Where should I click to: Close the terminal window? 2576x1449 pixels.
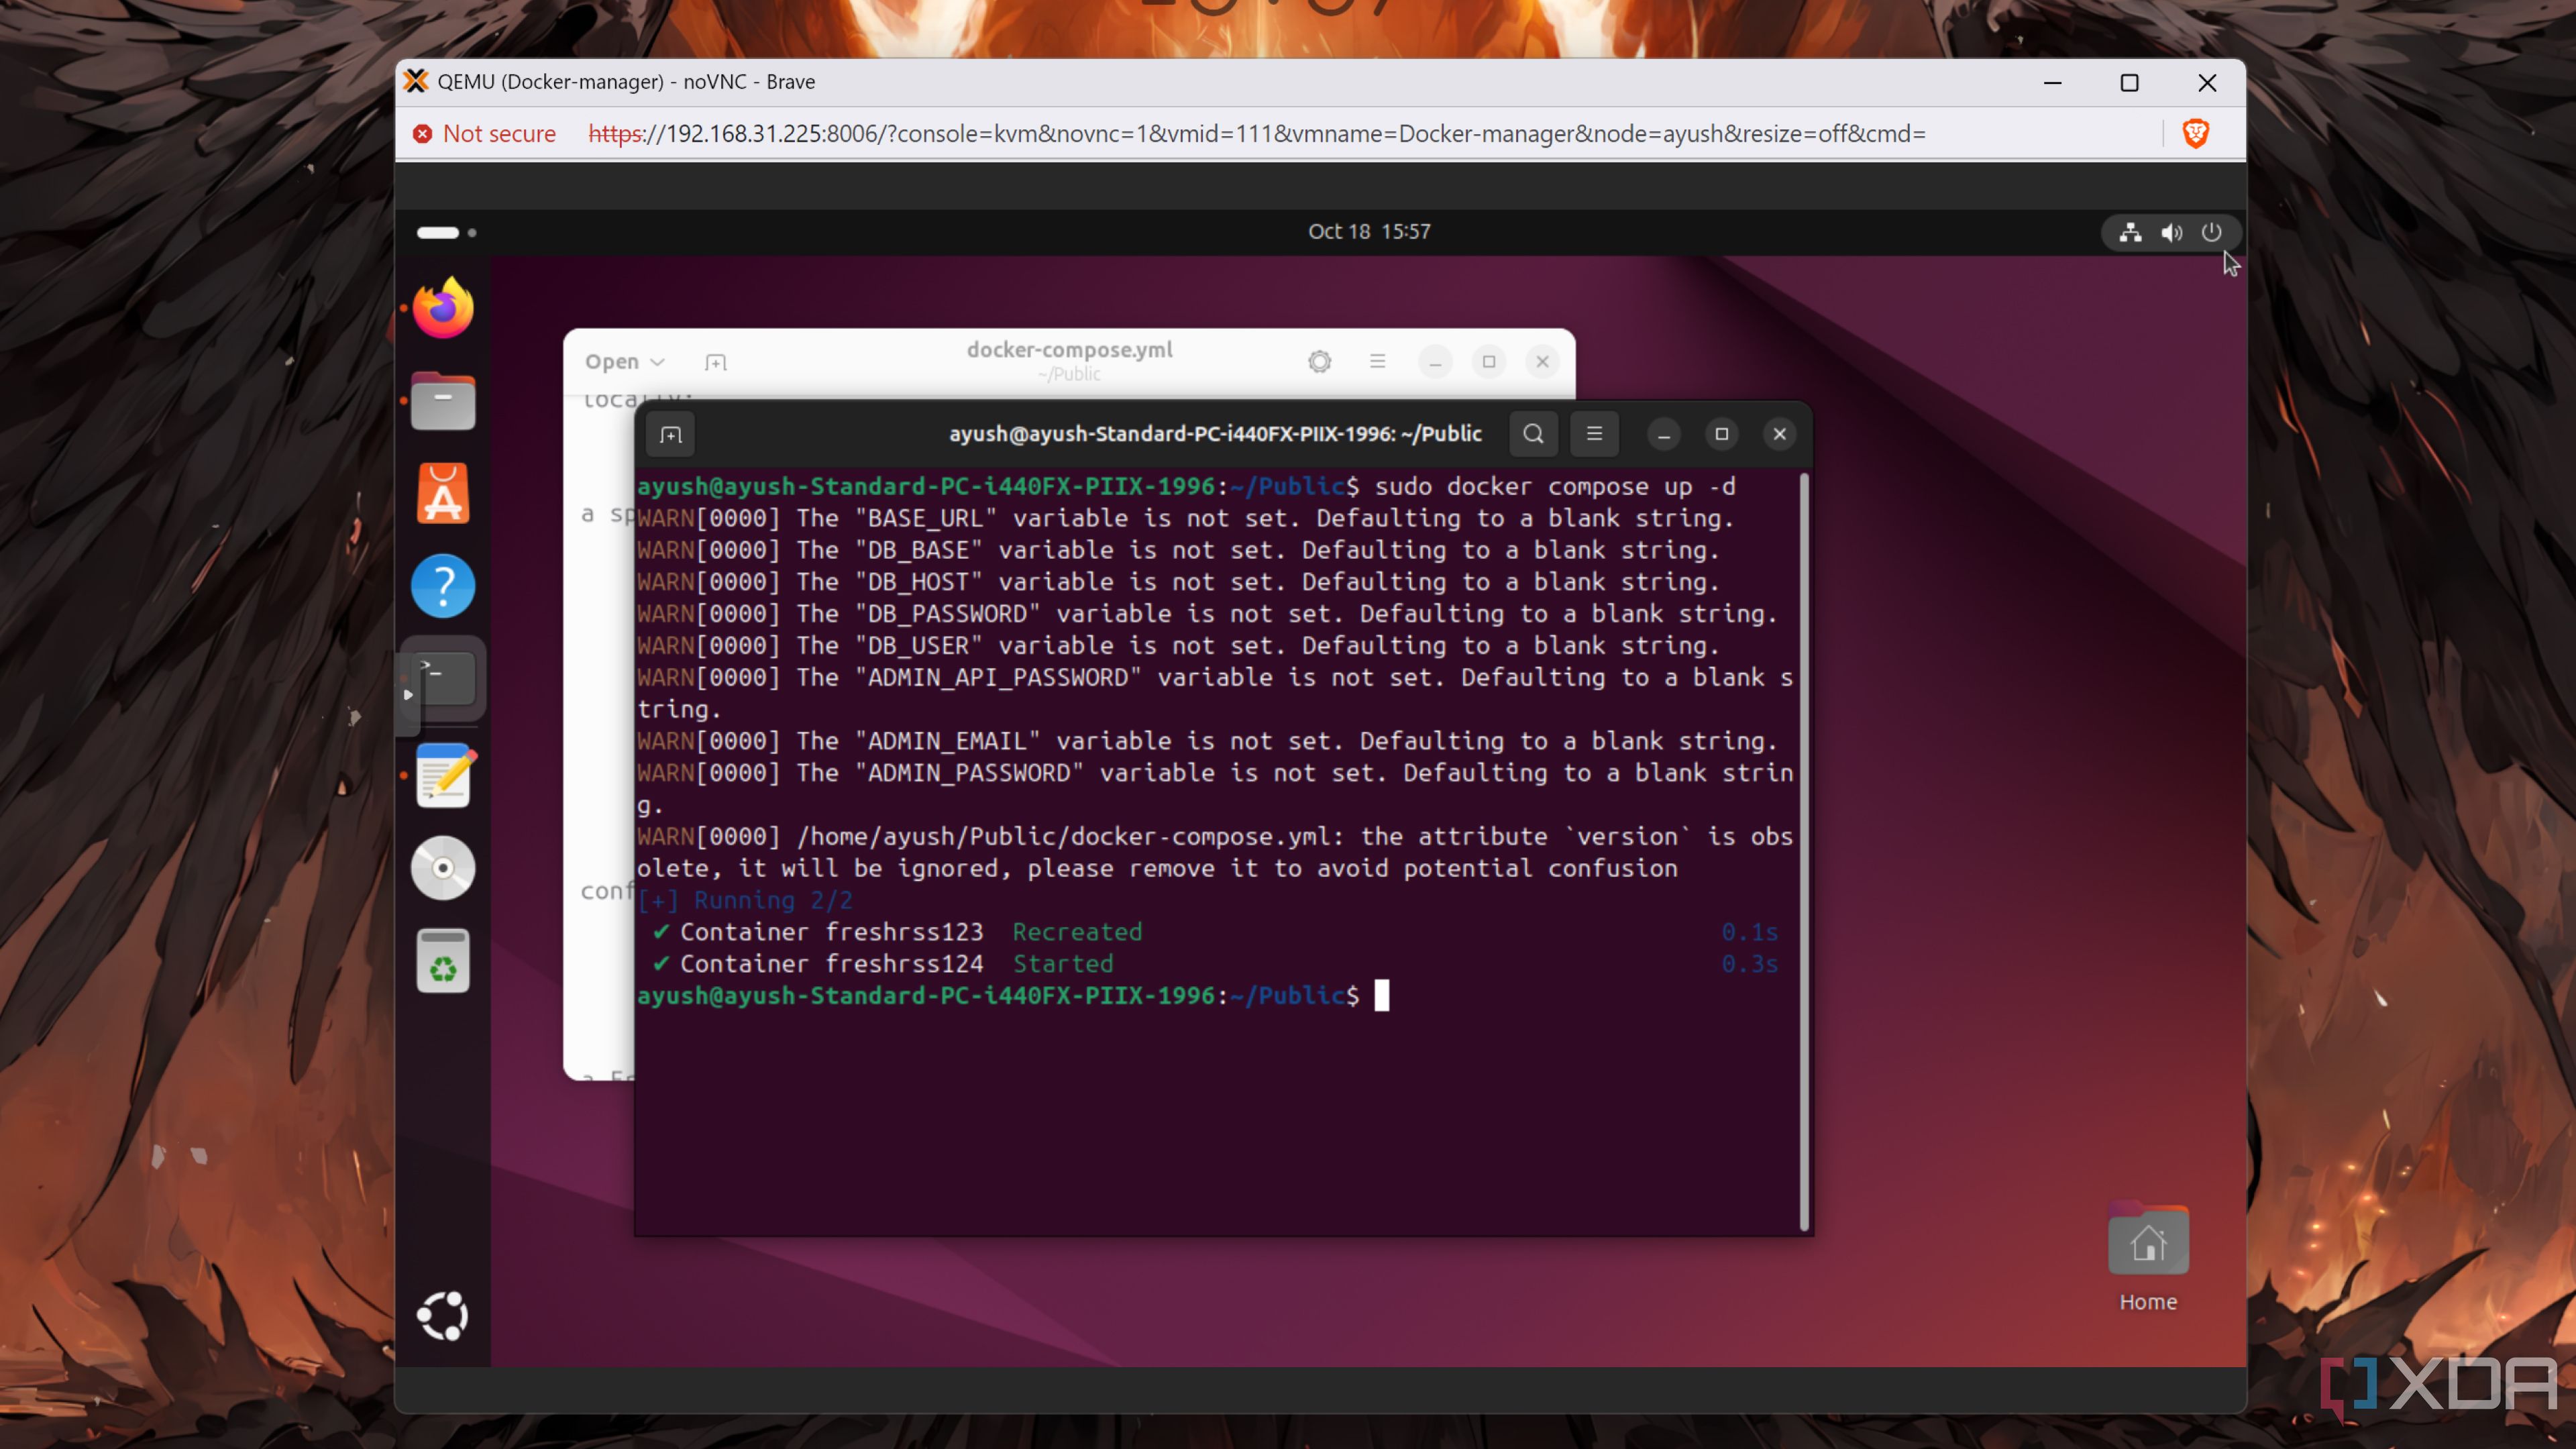click(1780, 434)
